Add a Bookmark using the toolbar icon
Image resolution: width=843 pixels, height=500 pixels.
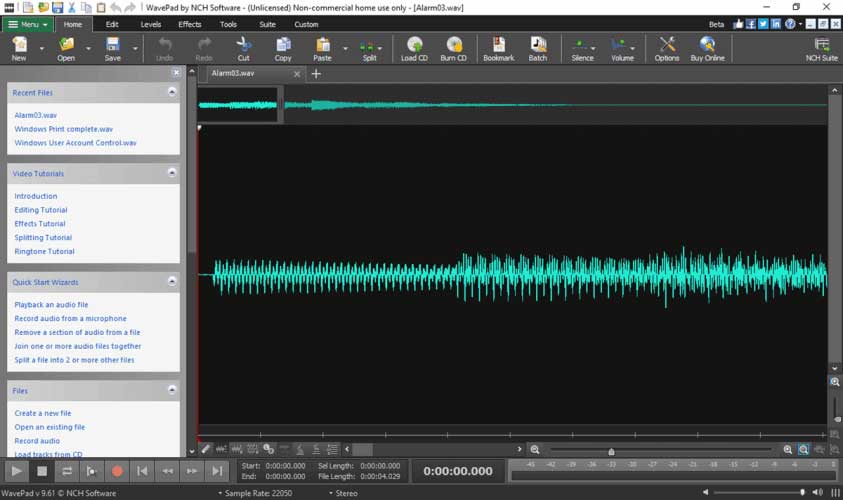click(x=498, y=48)
